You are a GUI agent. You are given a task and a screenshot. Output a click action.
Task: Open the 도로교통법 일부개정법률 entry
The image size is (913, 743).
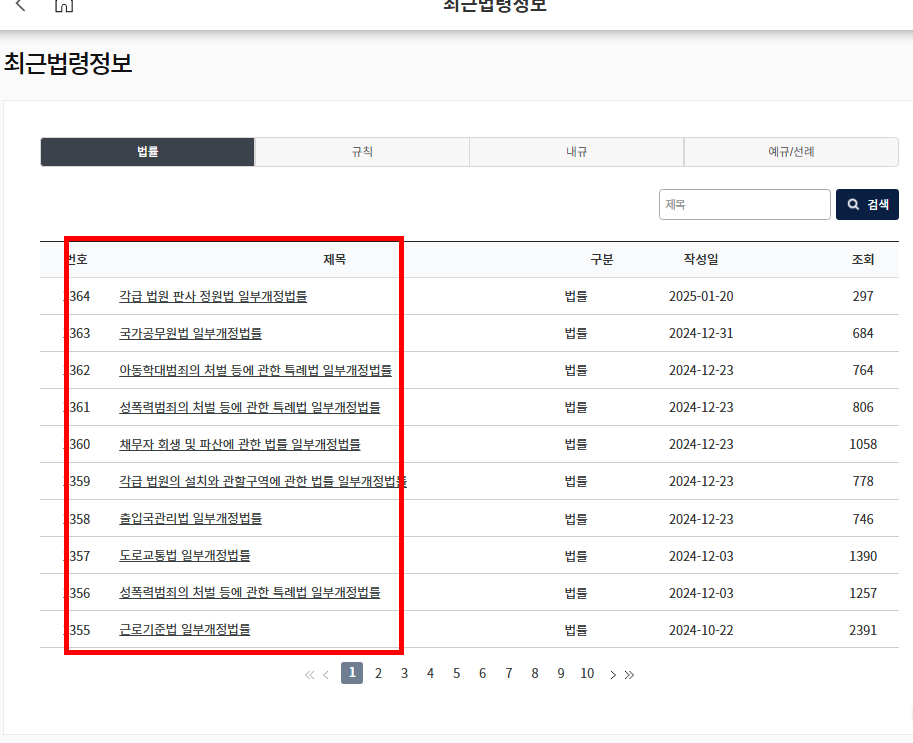183,556
